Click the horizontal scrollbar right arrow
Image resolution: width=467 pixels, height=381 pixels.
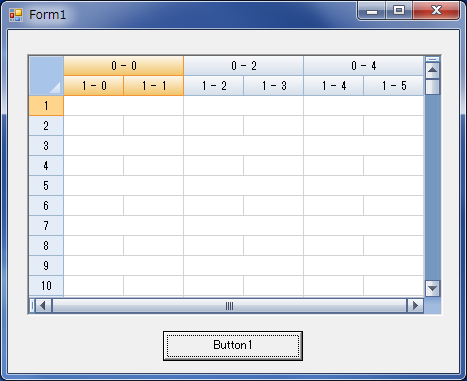415,305
